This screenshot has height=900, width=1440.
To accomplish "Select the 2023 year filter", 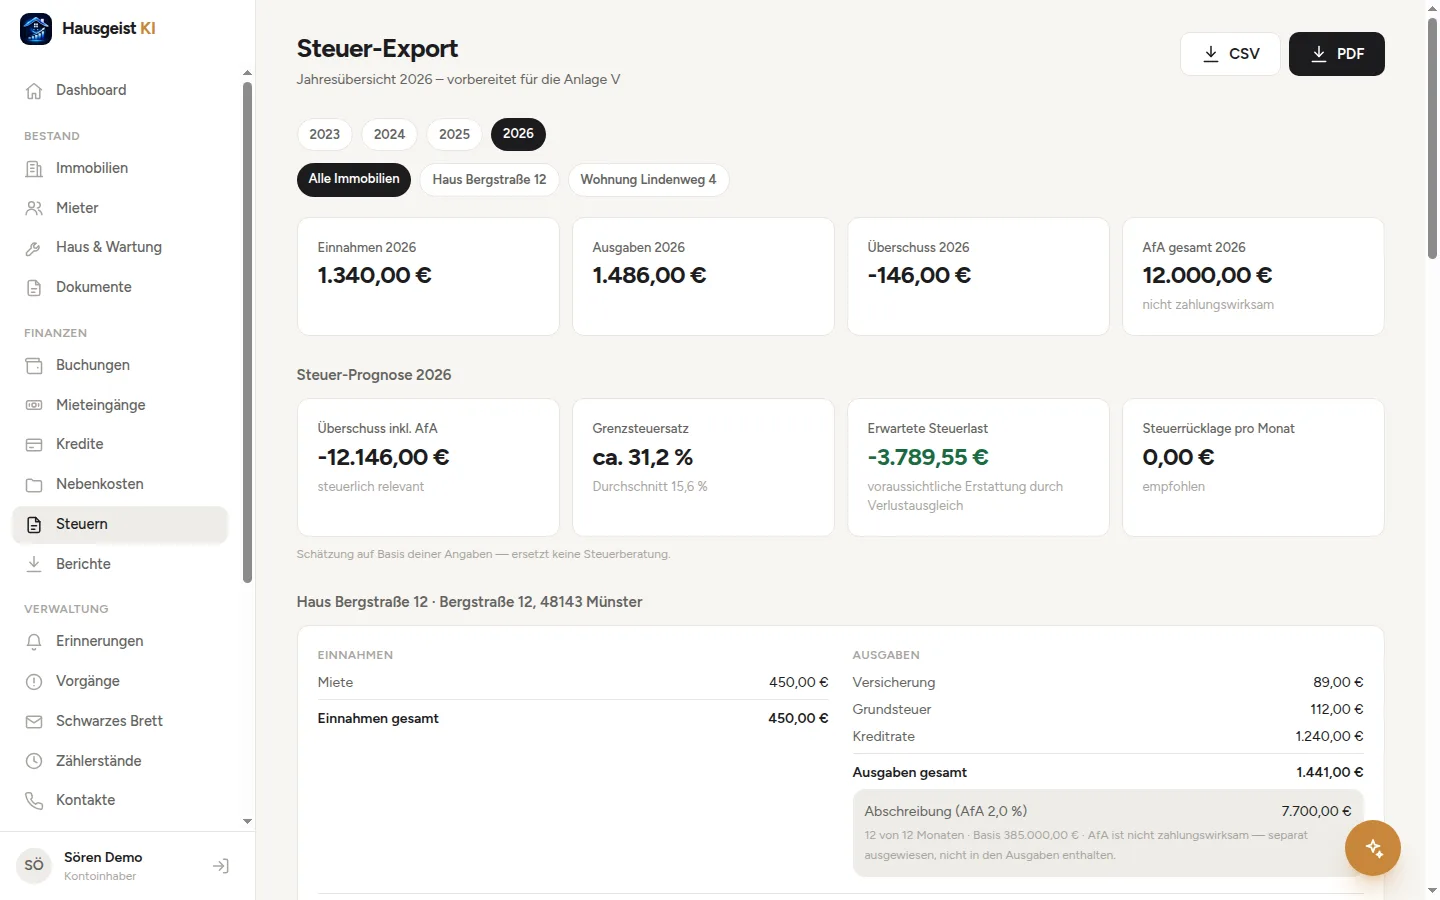I will (x=324, y=134).
